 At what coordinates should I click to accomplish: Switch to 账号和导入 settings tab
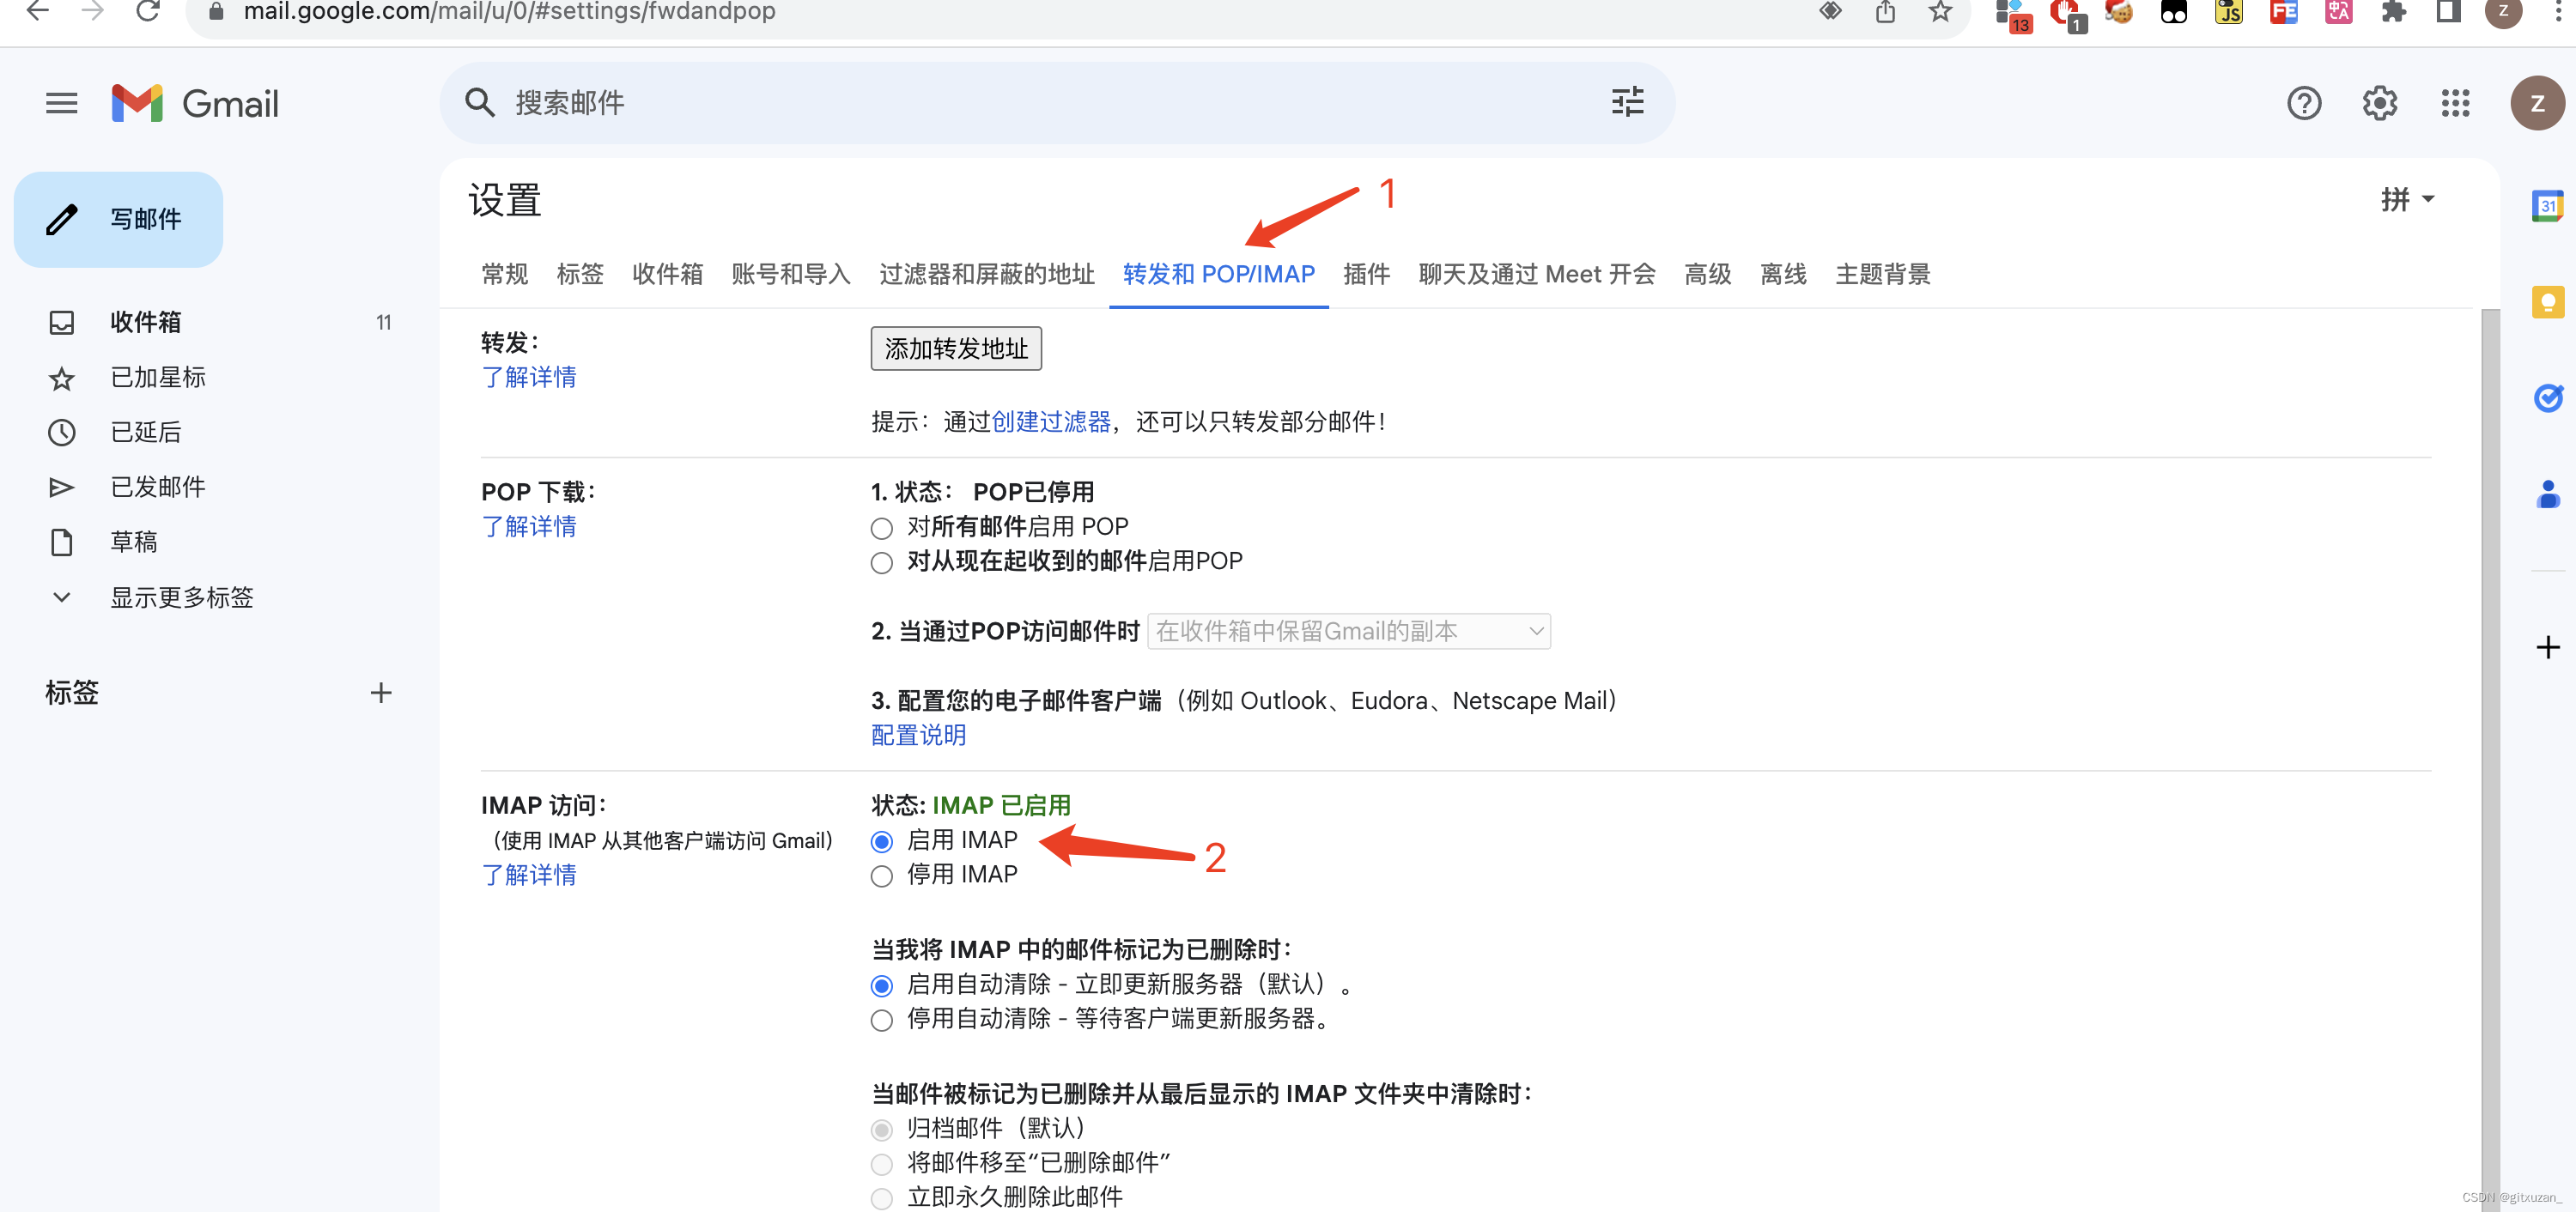pyautogui.click(x=790, y=274)
